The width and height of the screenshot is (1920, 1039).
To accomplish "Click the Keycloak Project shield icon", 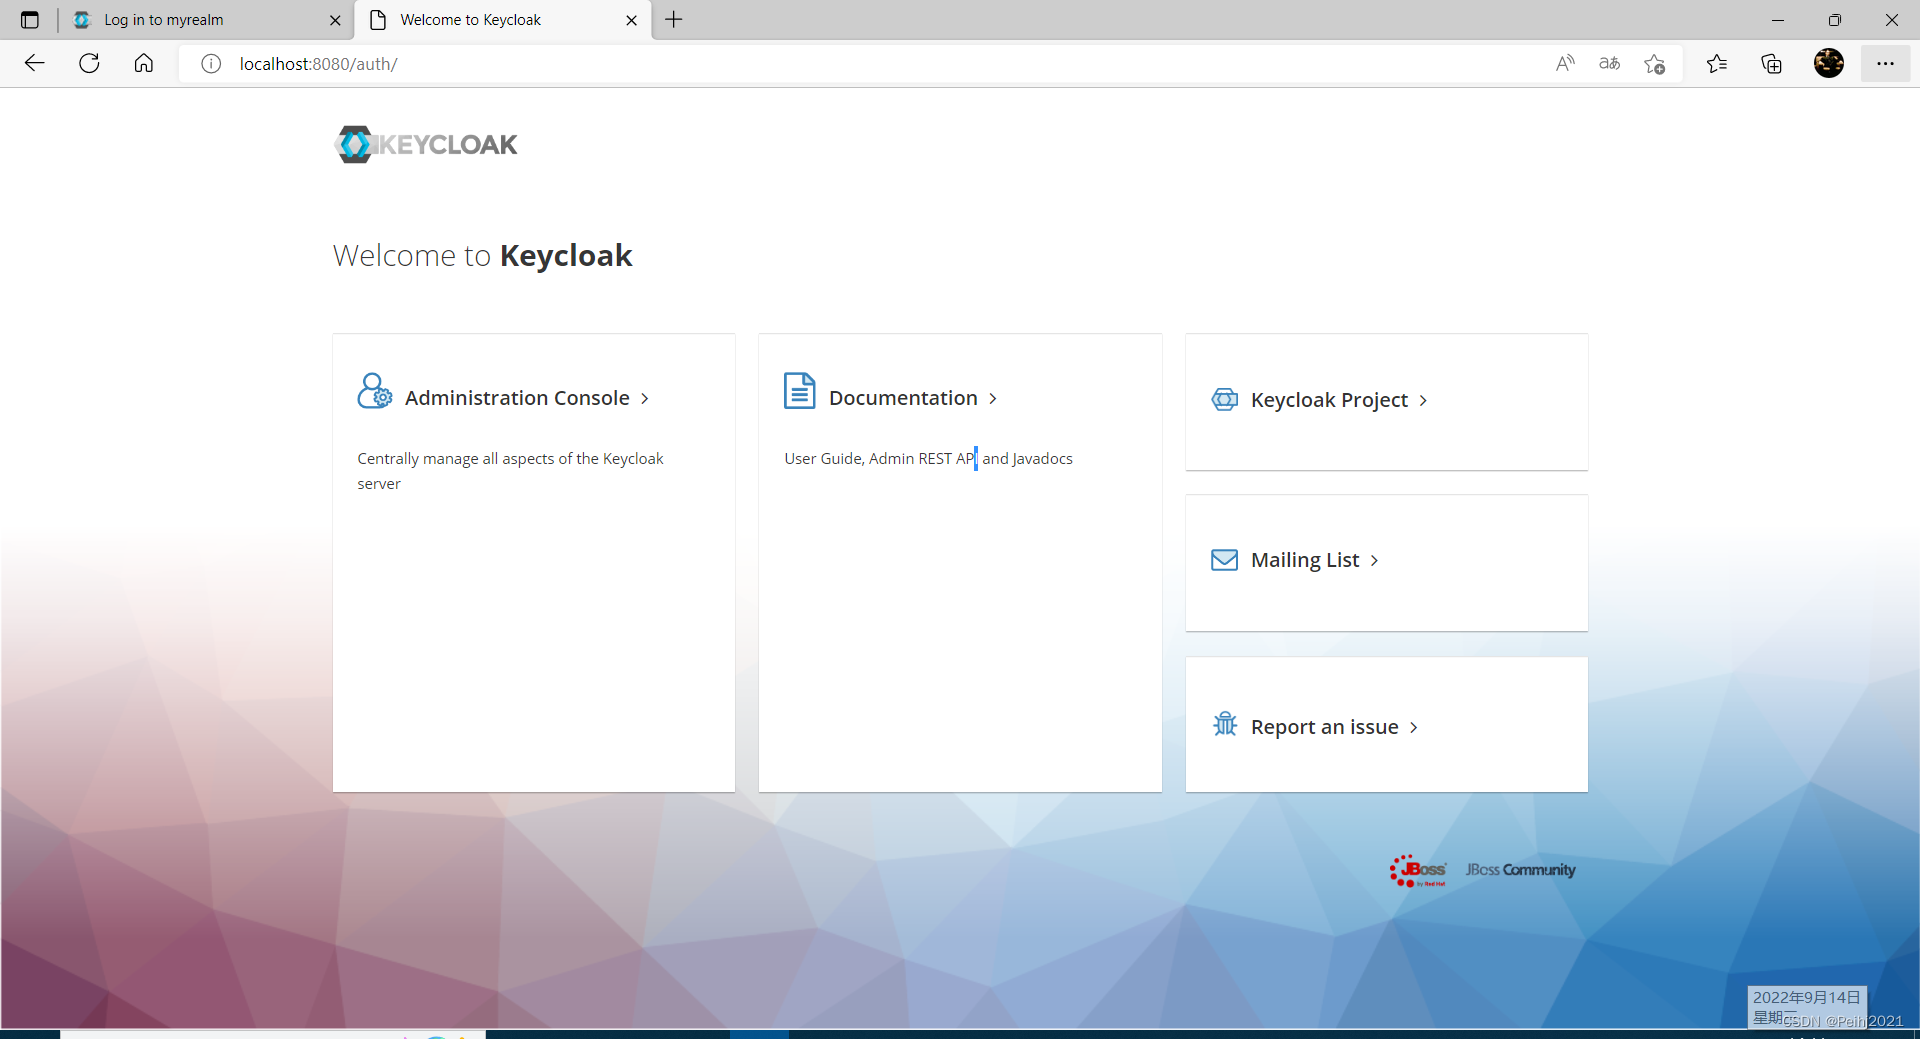I will pyautogui.click(x=1223, y=399).
